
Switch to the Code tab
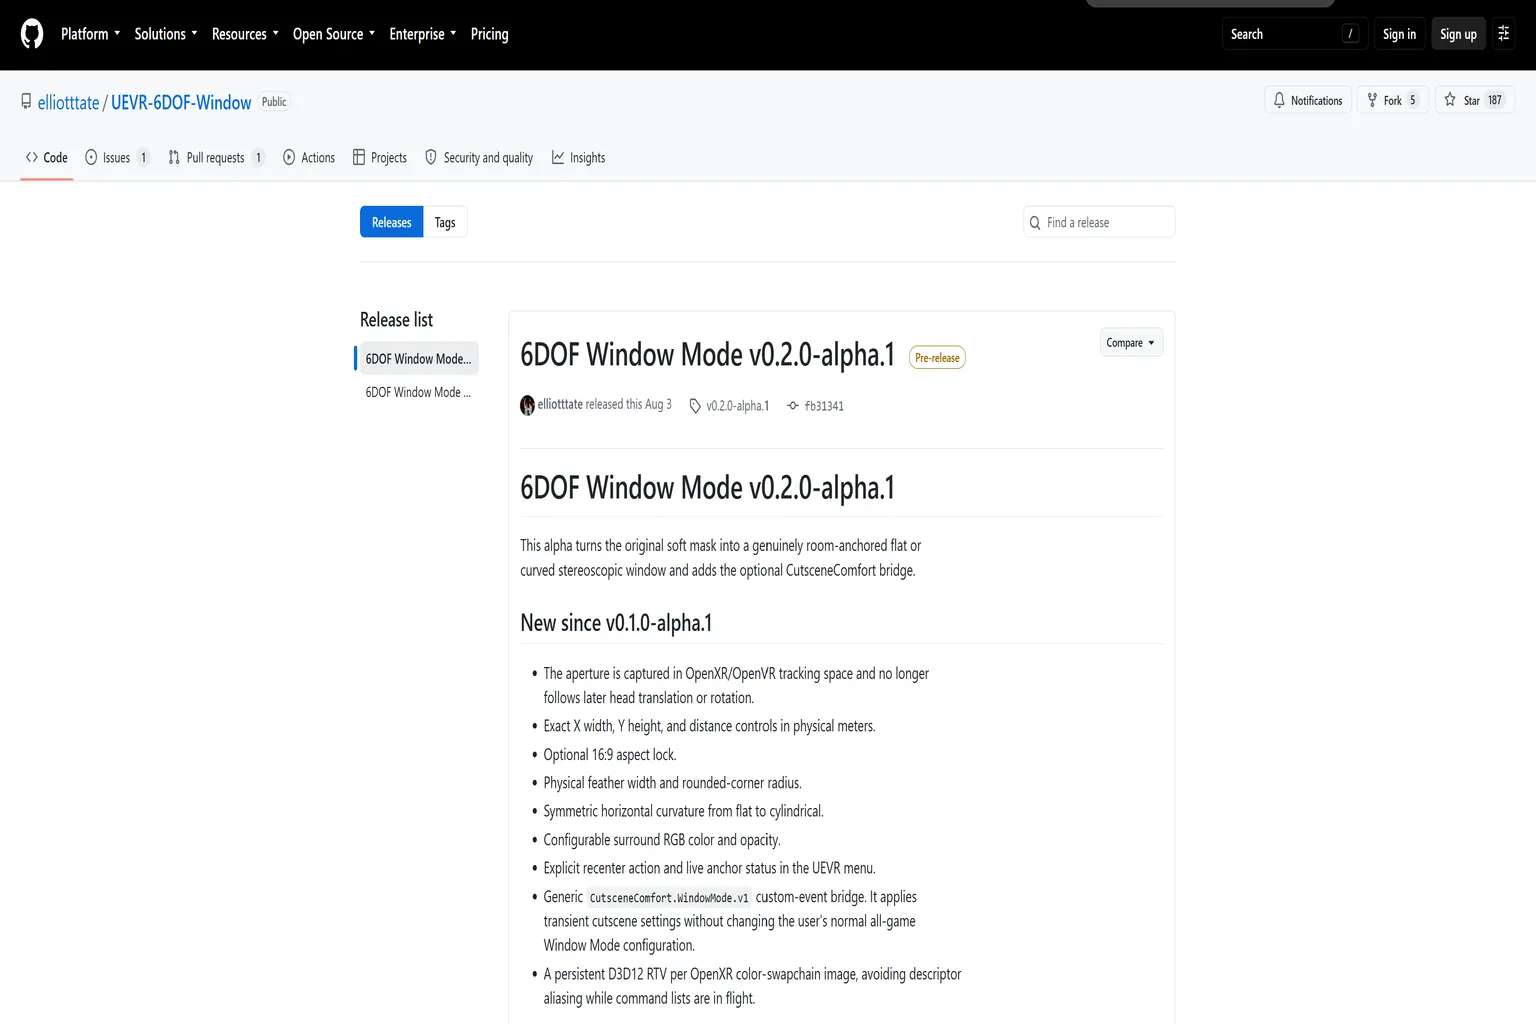click(47, 158)
